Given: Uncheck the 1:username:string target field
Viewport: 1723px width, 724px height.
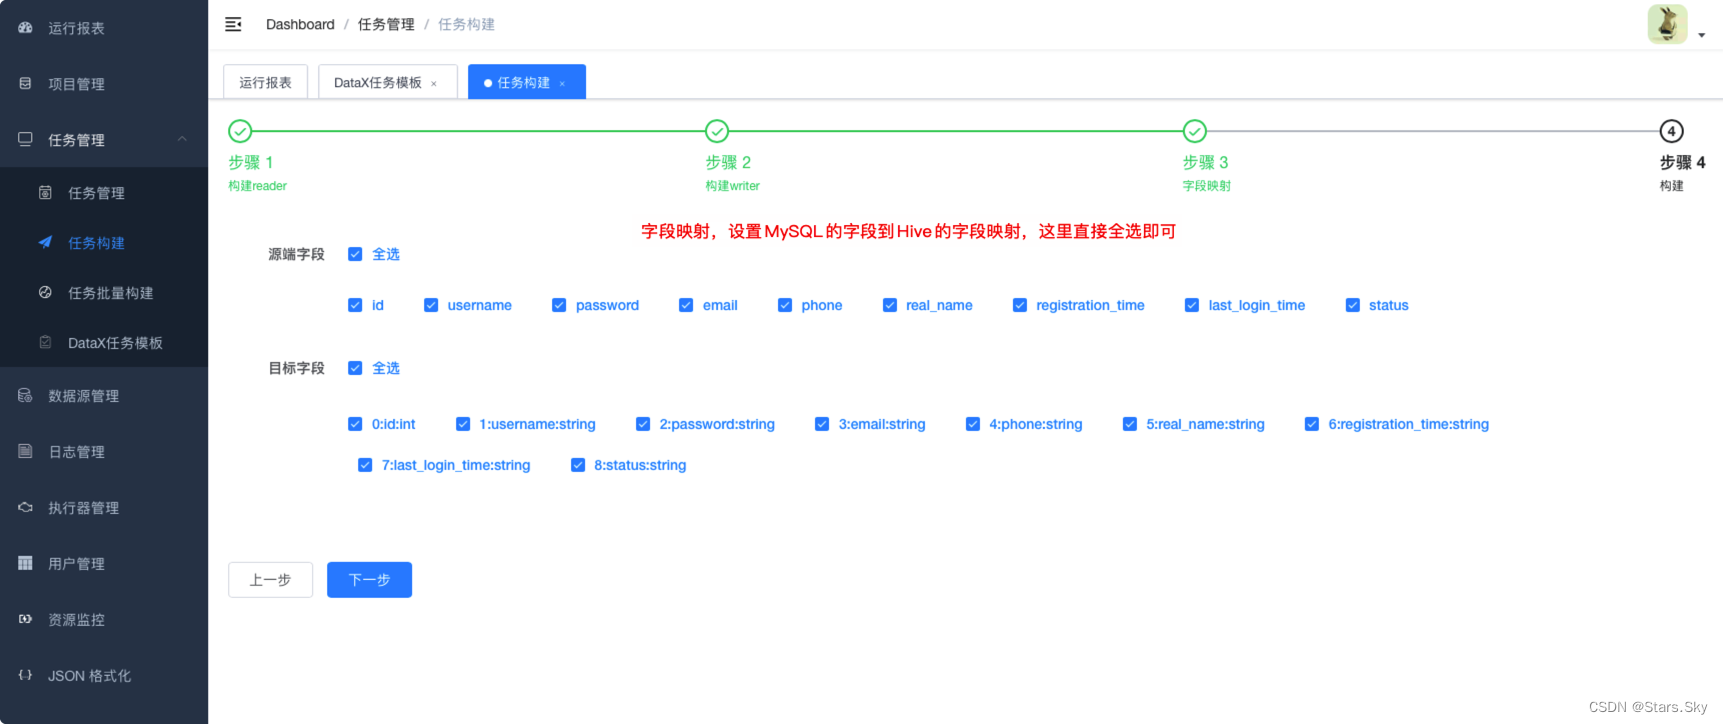Looking at the screenshot, I should pos(463,424).
